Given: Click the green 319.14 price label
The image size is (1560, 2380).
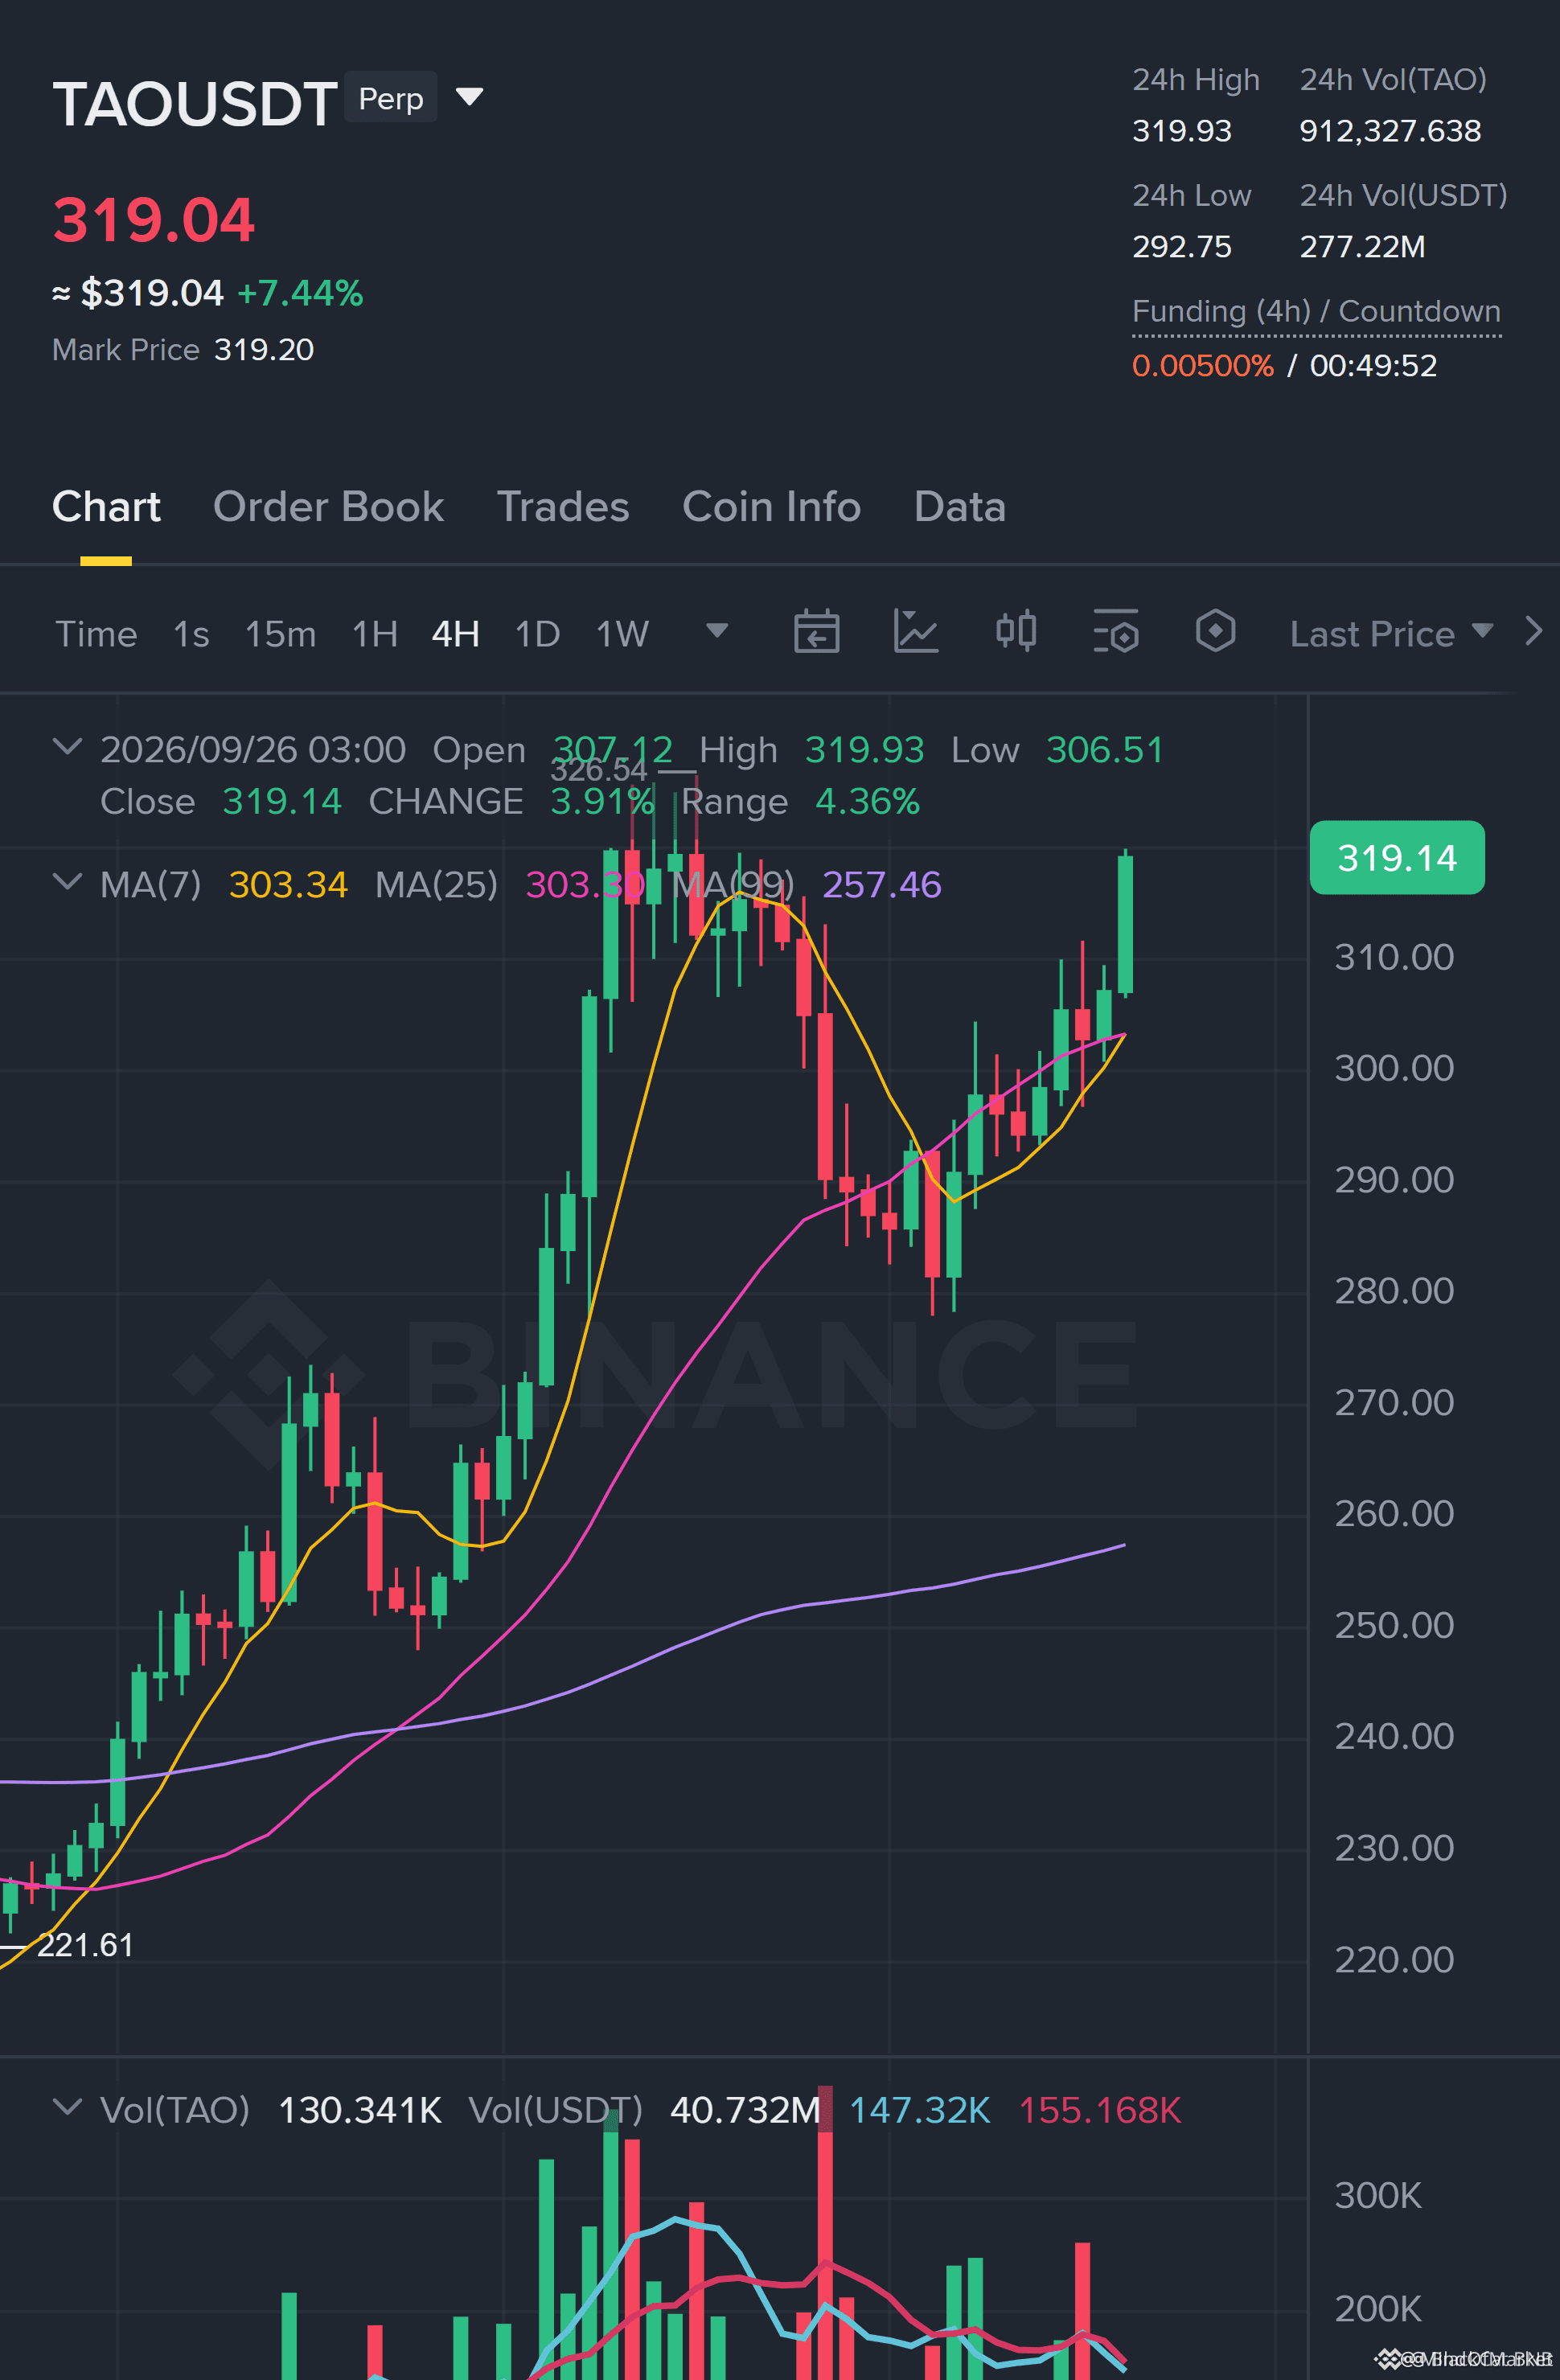Looking at the screenshot, I should (1397, 858).
